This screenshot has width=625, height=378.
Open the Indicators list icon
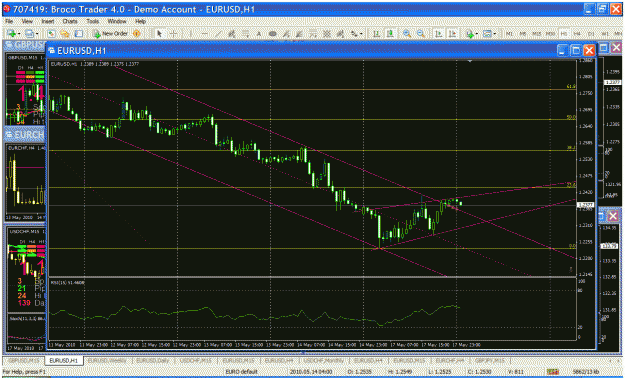(470, 34)
